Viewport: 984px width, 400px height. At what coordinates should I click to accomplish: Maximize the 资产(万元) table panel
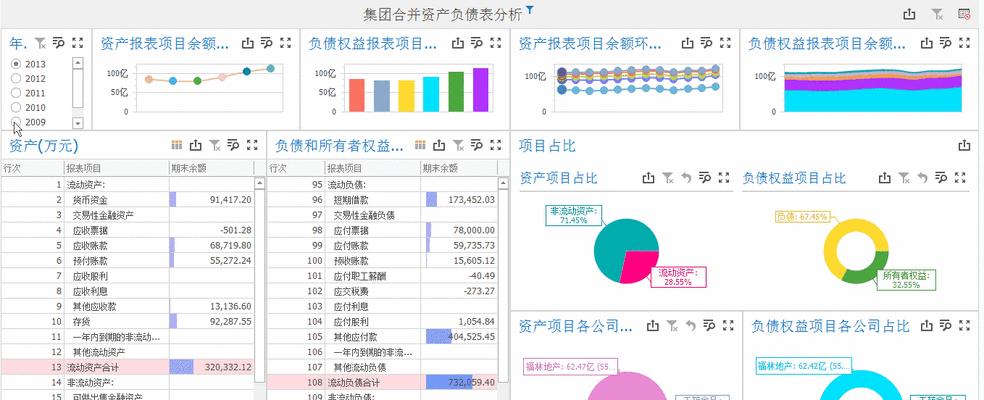(x=252, y=145)
